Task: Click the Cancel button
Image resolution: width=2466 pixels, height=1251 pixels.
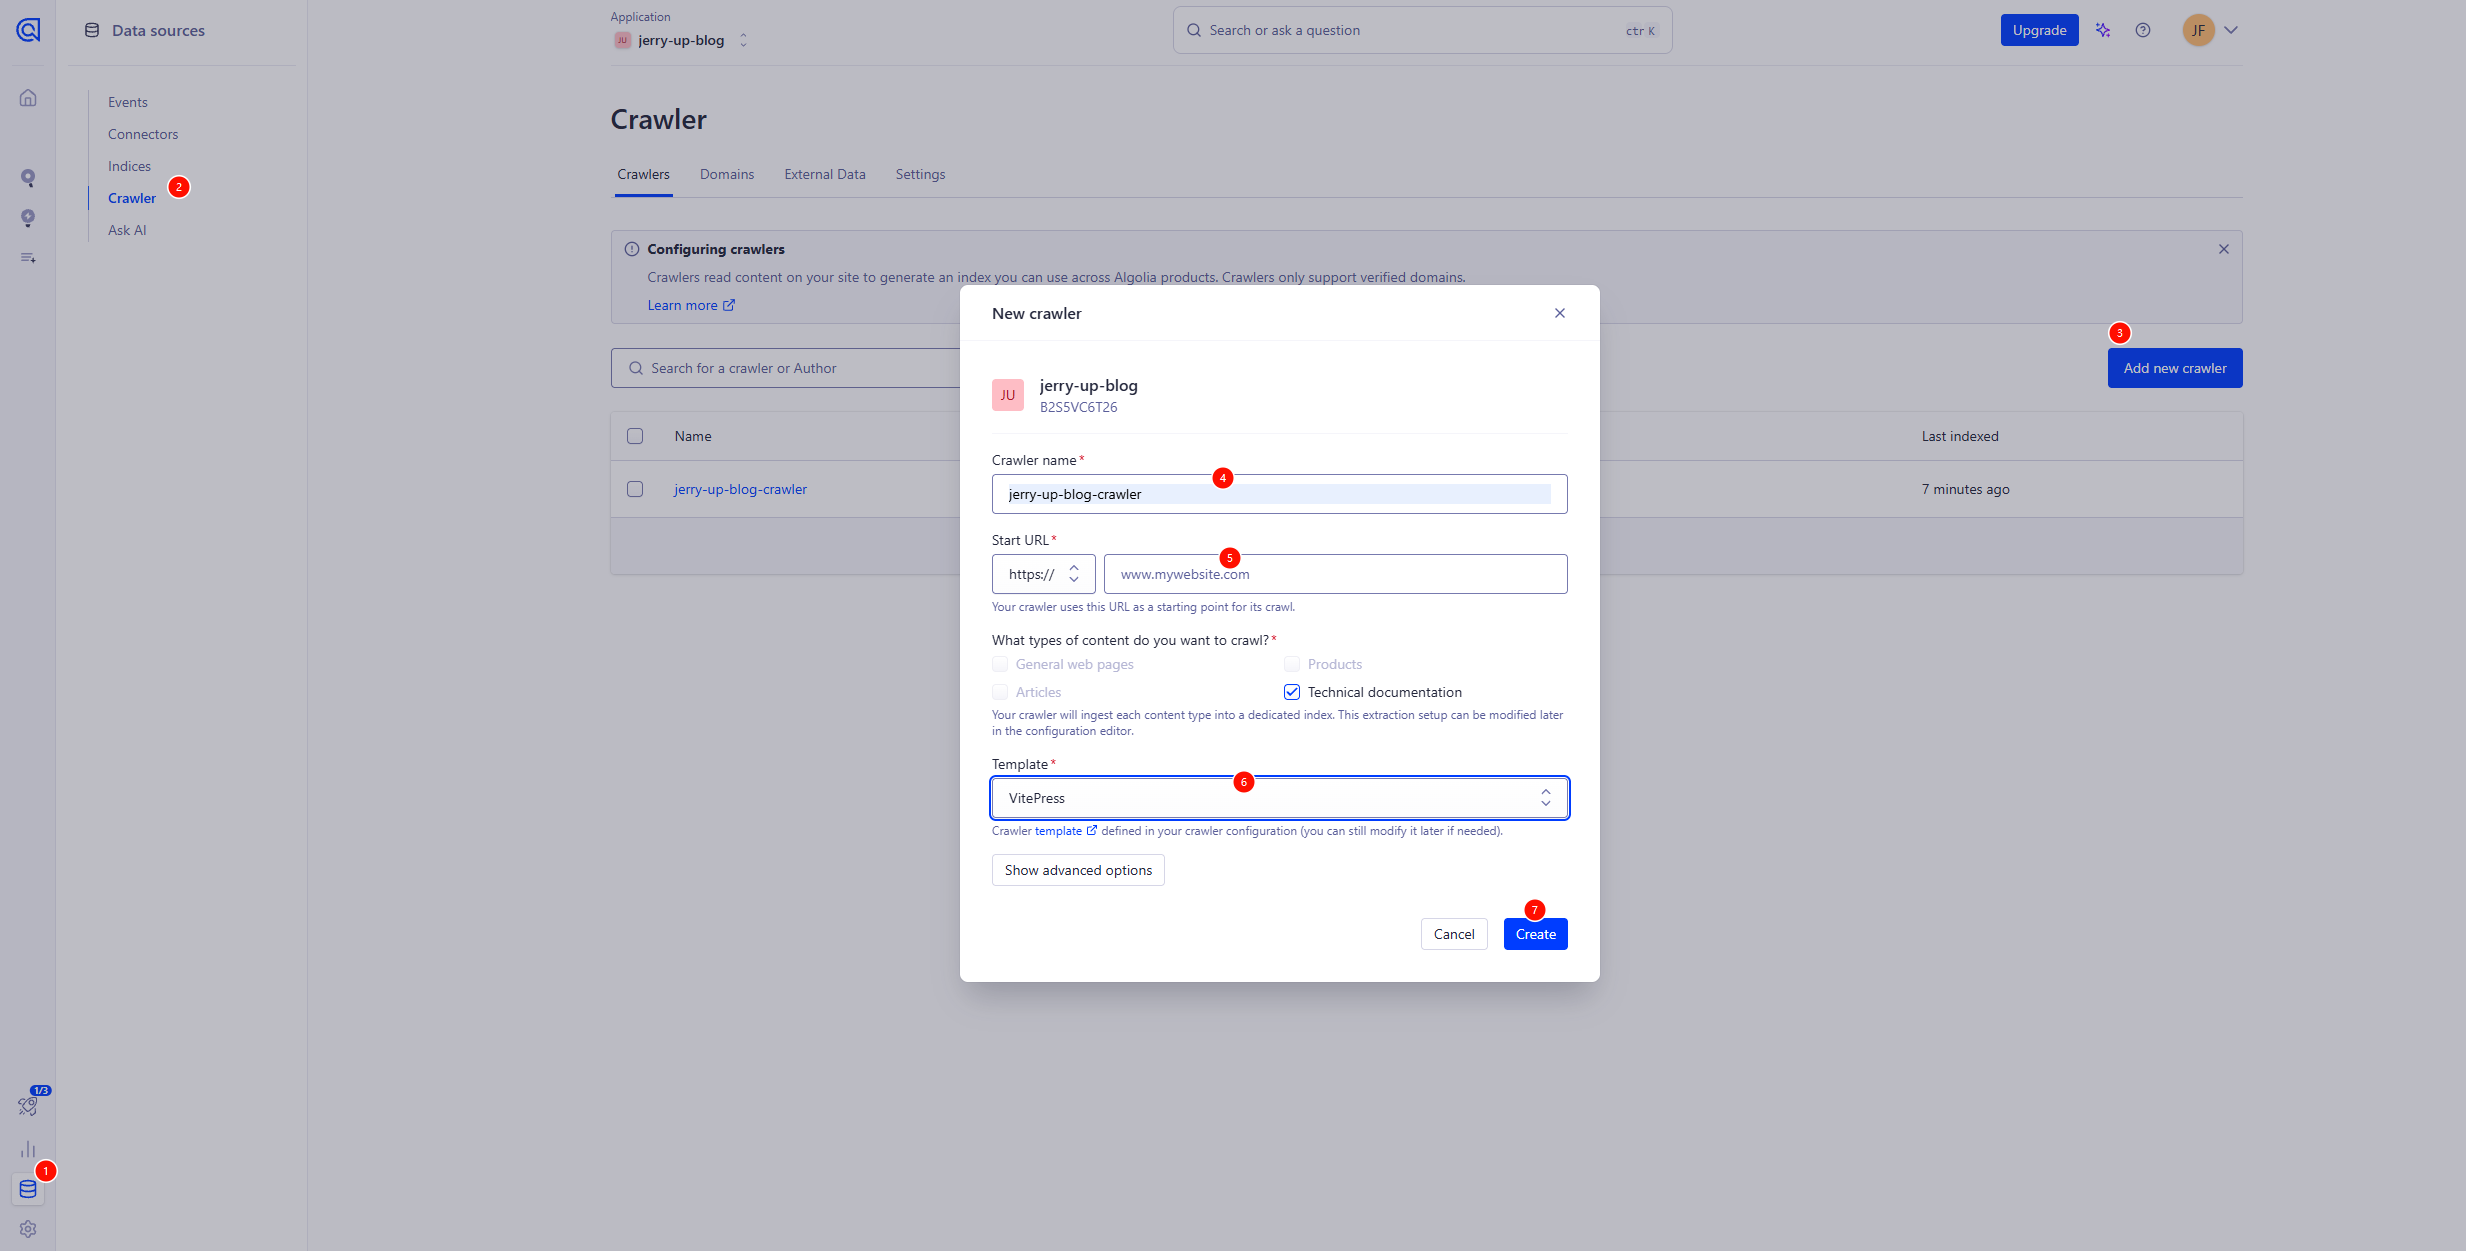Action: pyautogui.click(x=1454, y=934)
